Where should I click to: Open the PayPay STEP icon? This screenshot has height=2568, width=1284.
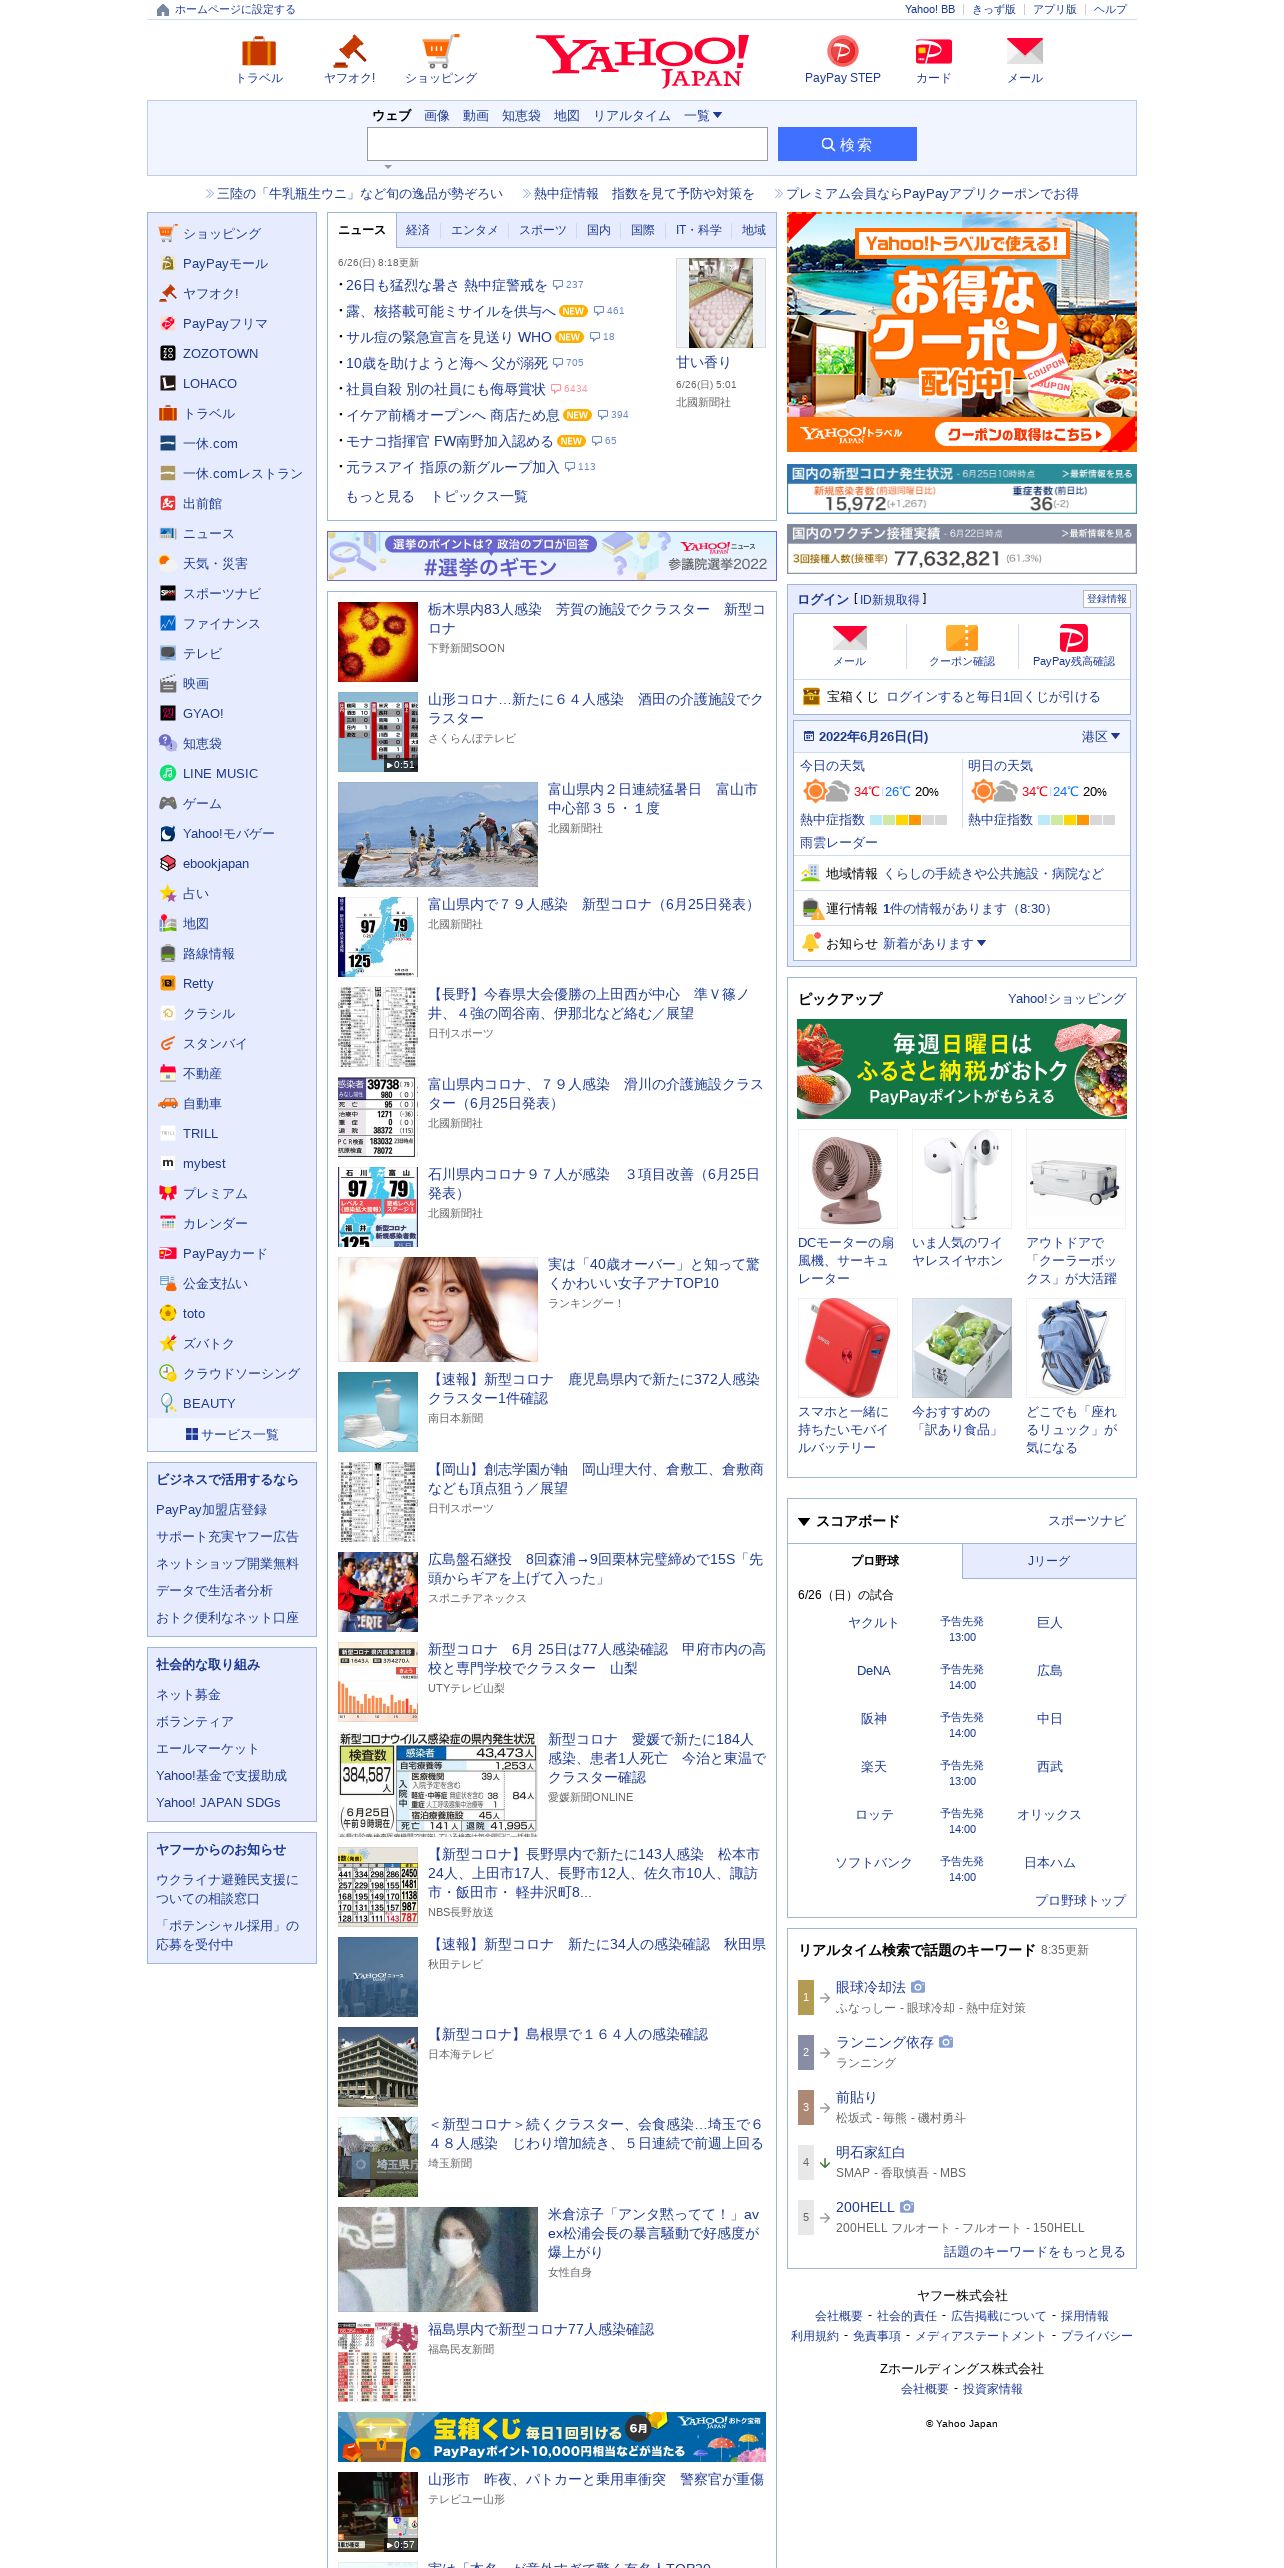(x=842, y=51)
